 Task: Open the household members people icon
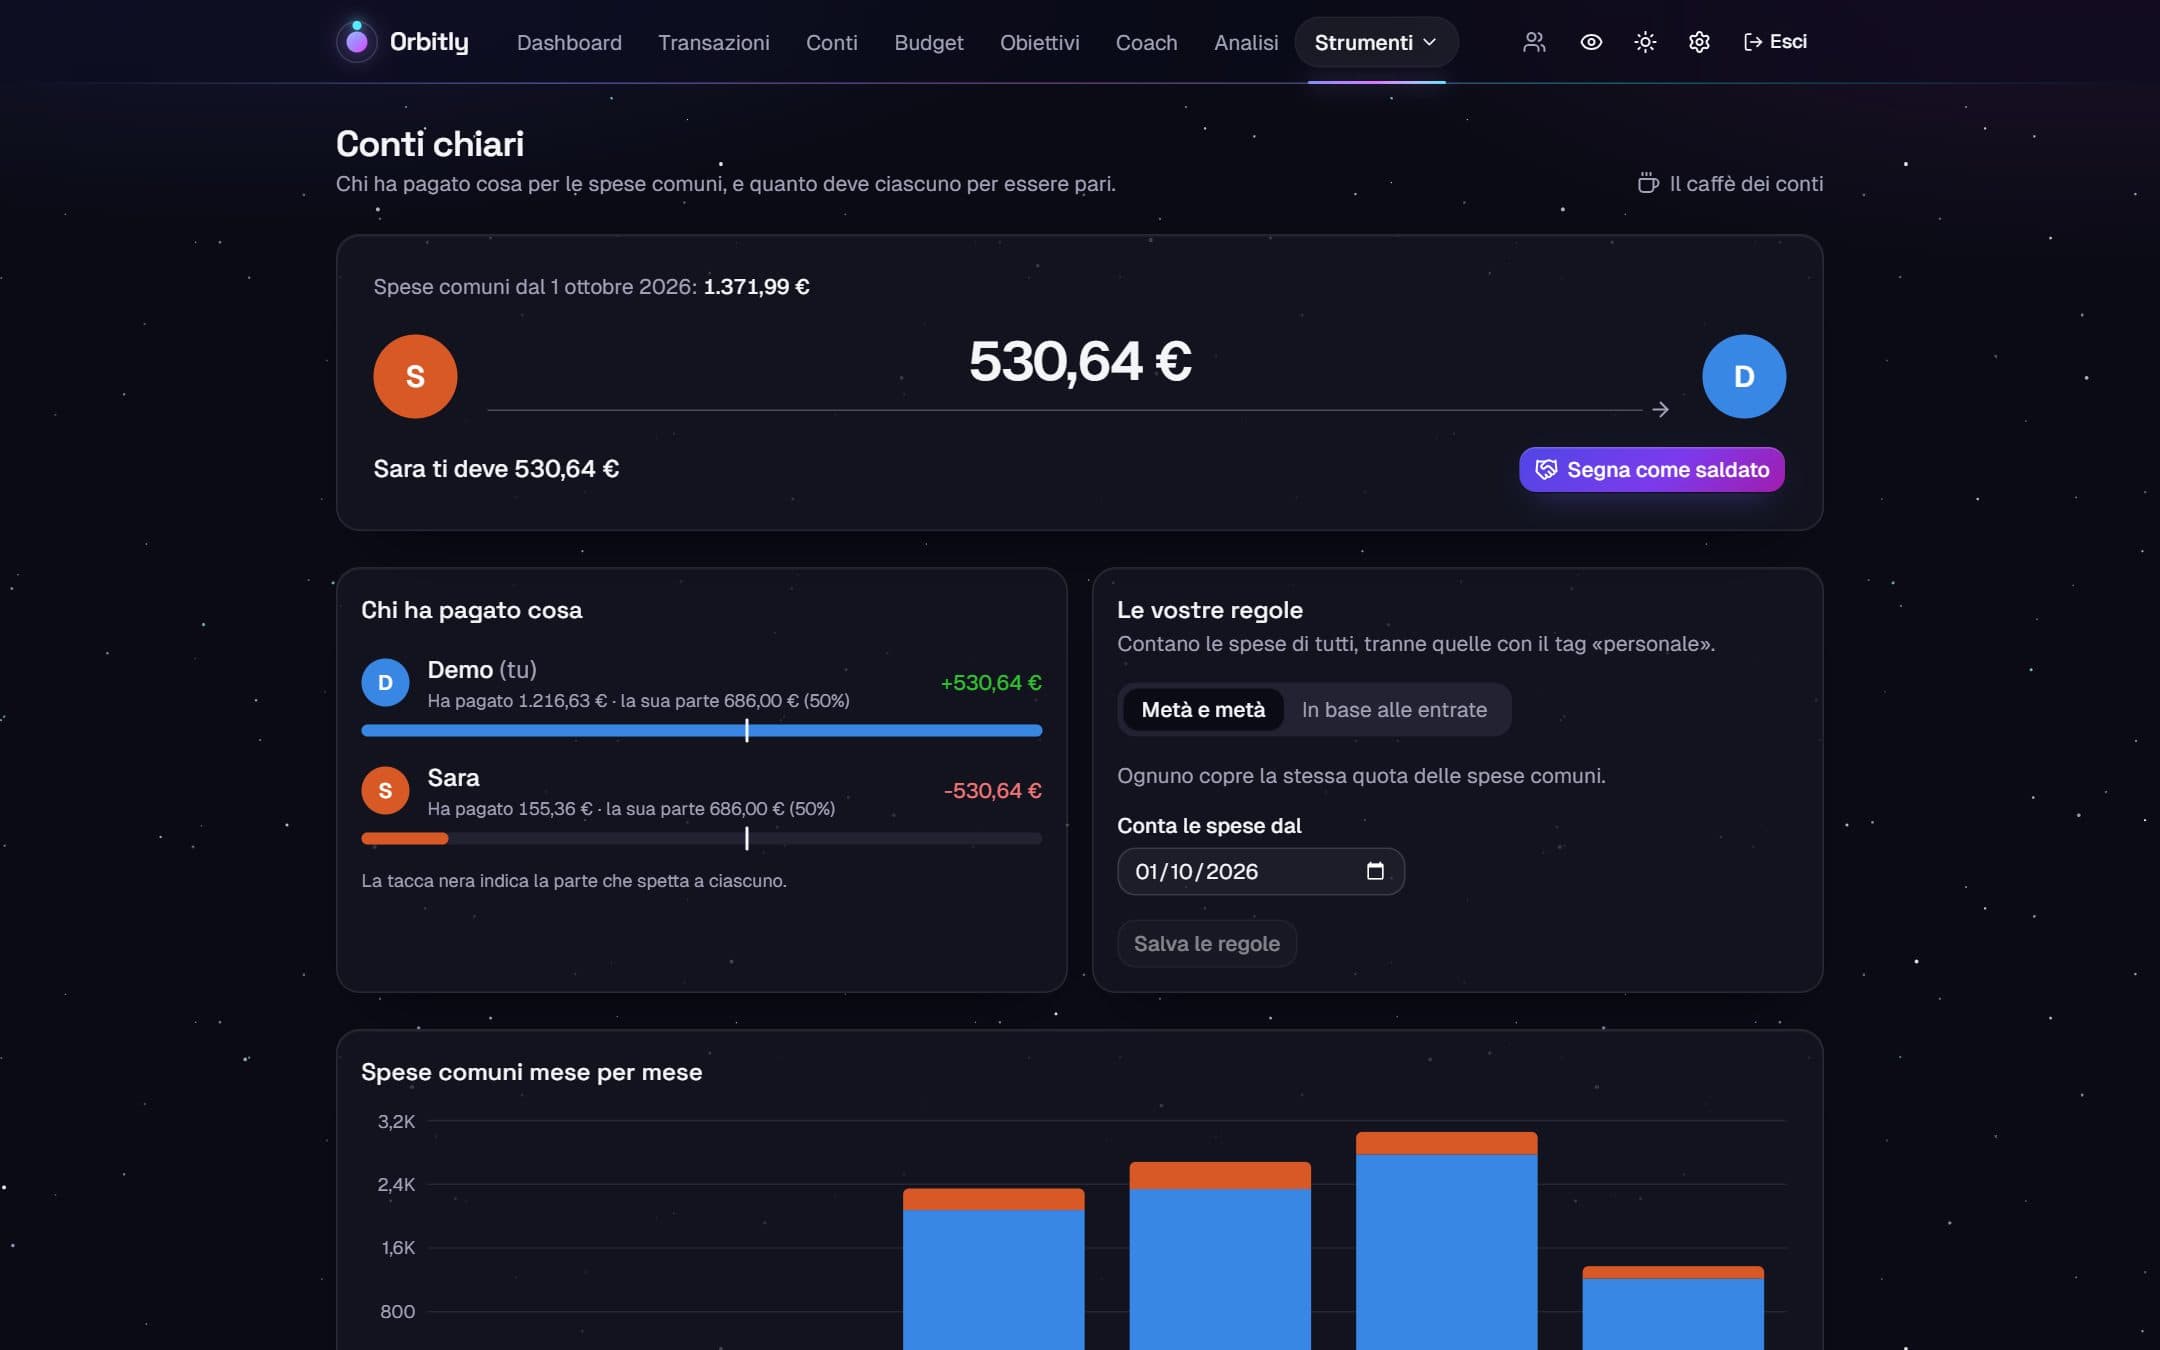coord(1534,42)
